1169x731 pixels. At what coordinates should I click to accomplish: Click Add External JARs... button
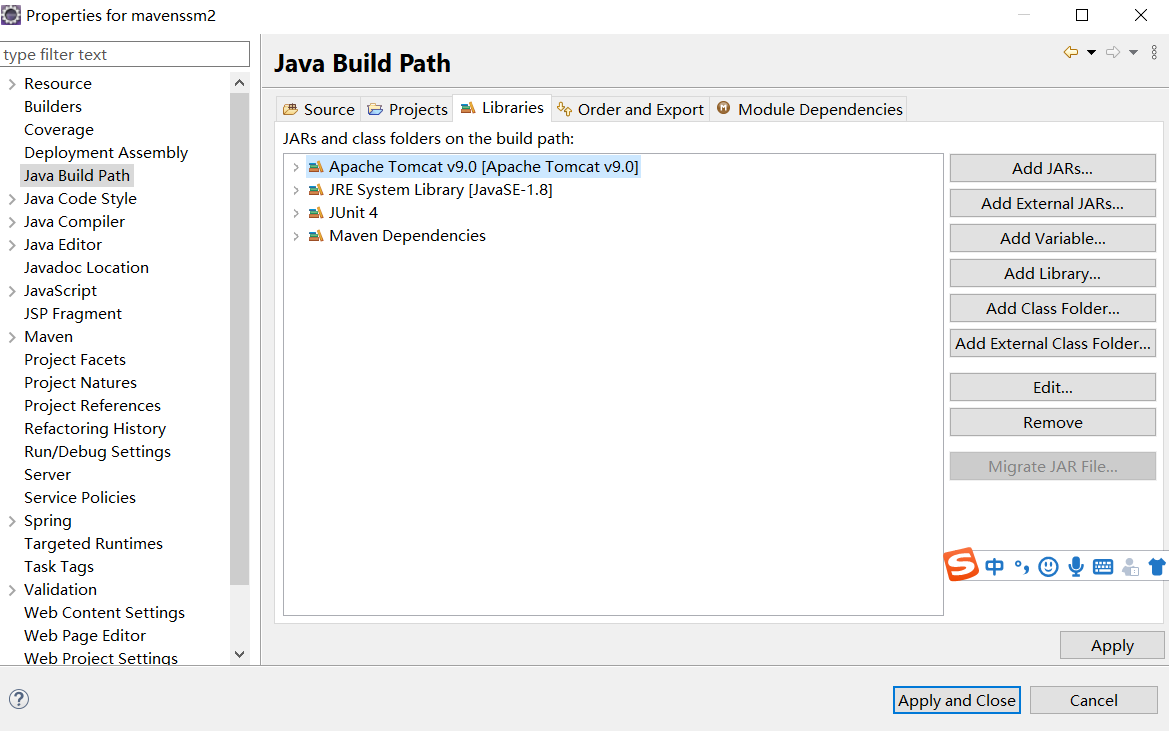click(x=1053, y=203)
